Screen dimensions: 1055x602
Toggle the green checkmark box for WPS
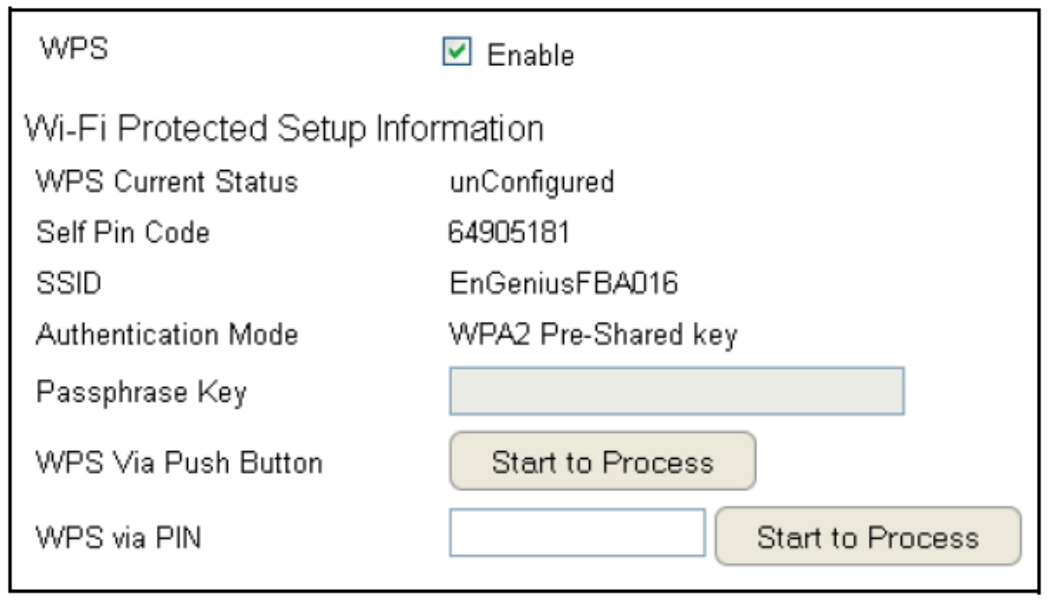pyautogui.click(x=455, y=54)
